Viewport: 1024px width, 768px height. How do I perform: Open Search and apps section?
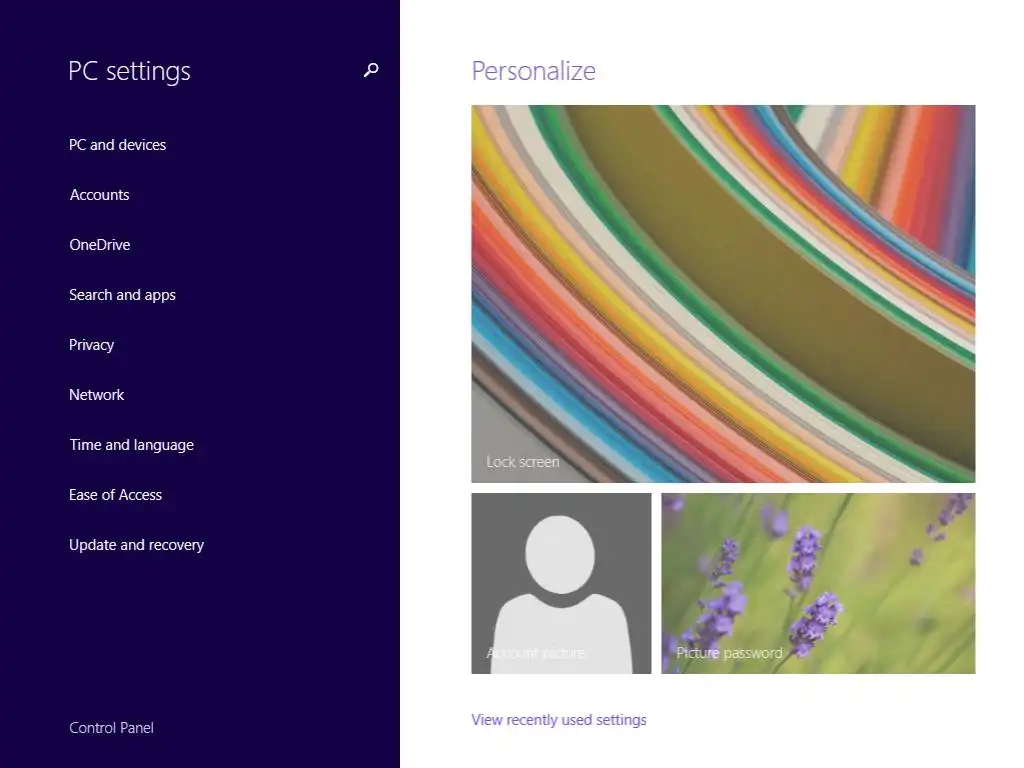122,295
